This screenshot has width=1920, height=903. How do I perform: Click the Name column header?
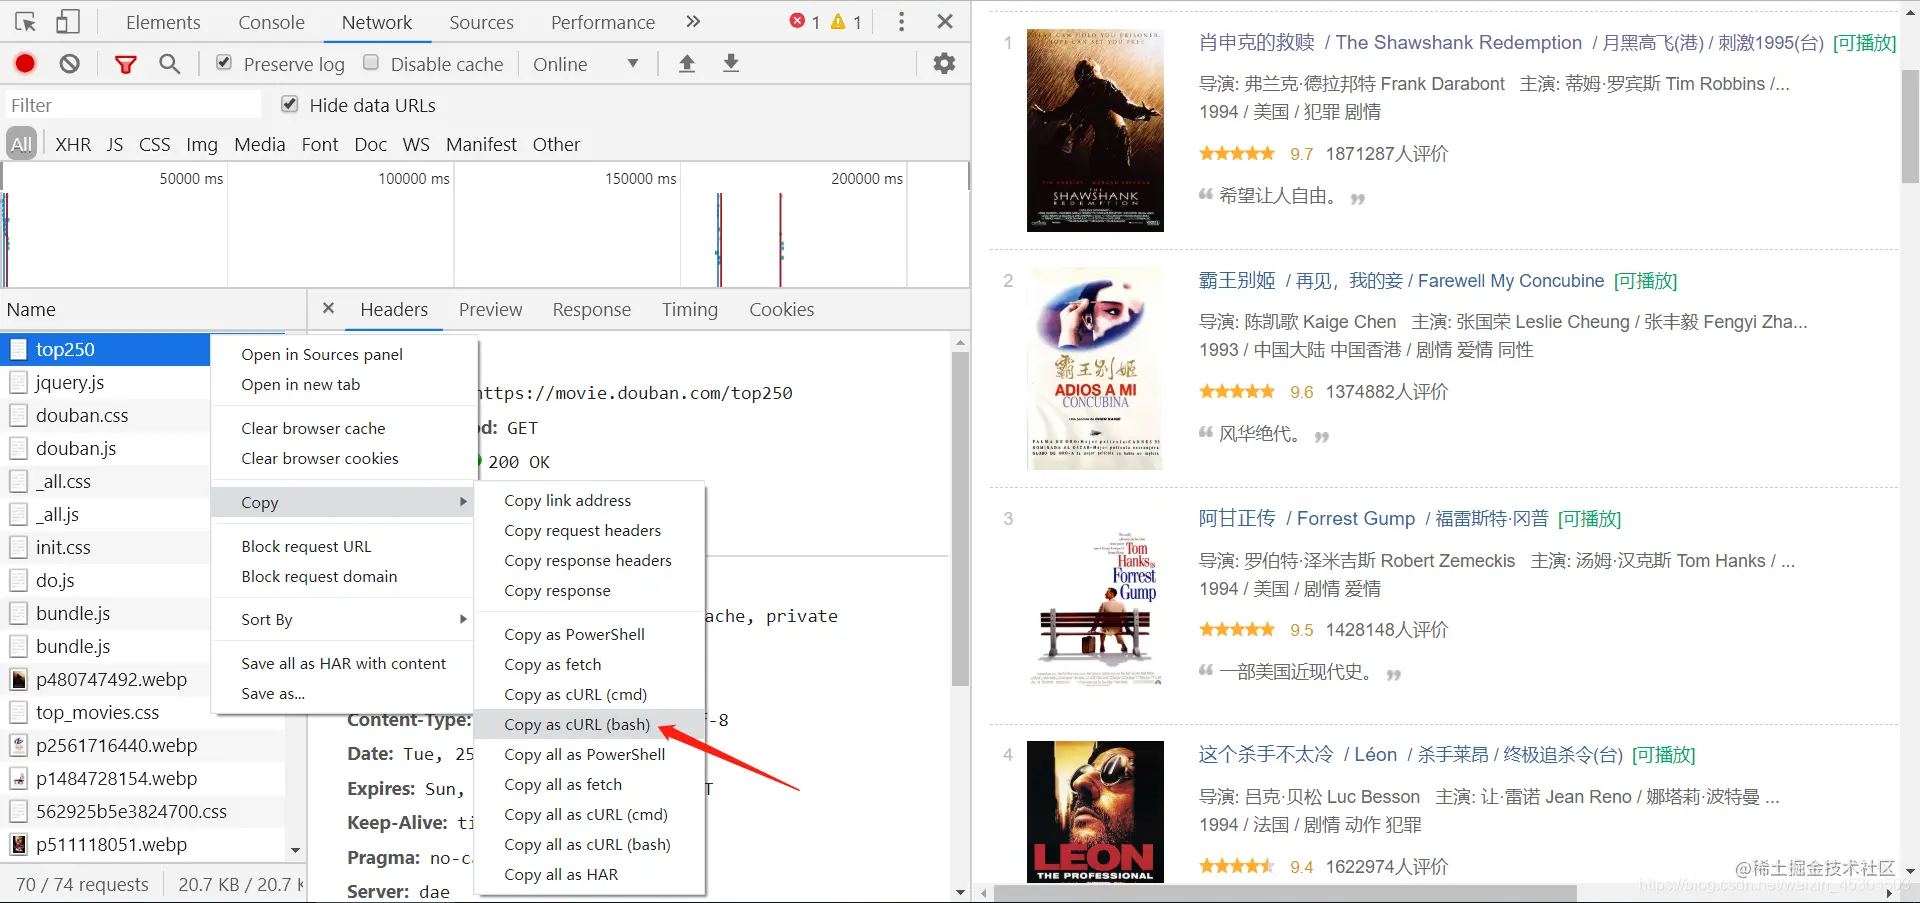click(x=152, y=309)
